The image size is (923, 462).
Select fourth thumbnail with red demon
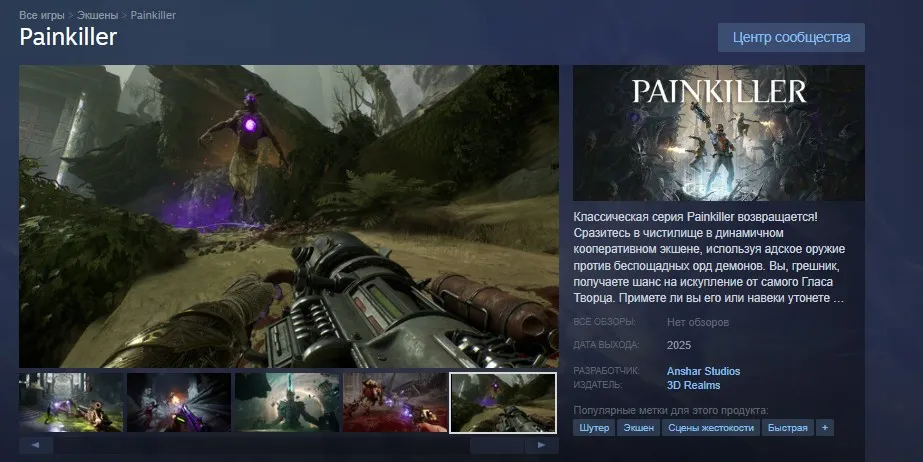(x=395, y=403)
